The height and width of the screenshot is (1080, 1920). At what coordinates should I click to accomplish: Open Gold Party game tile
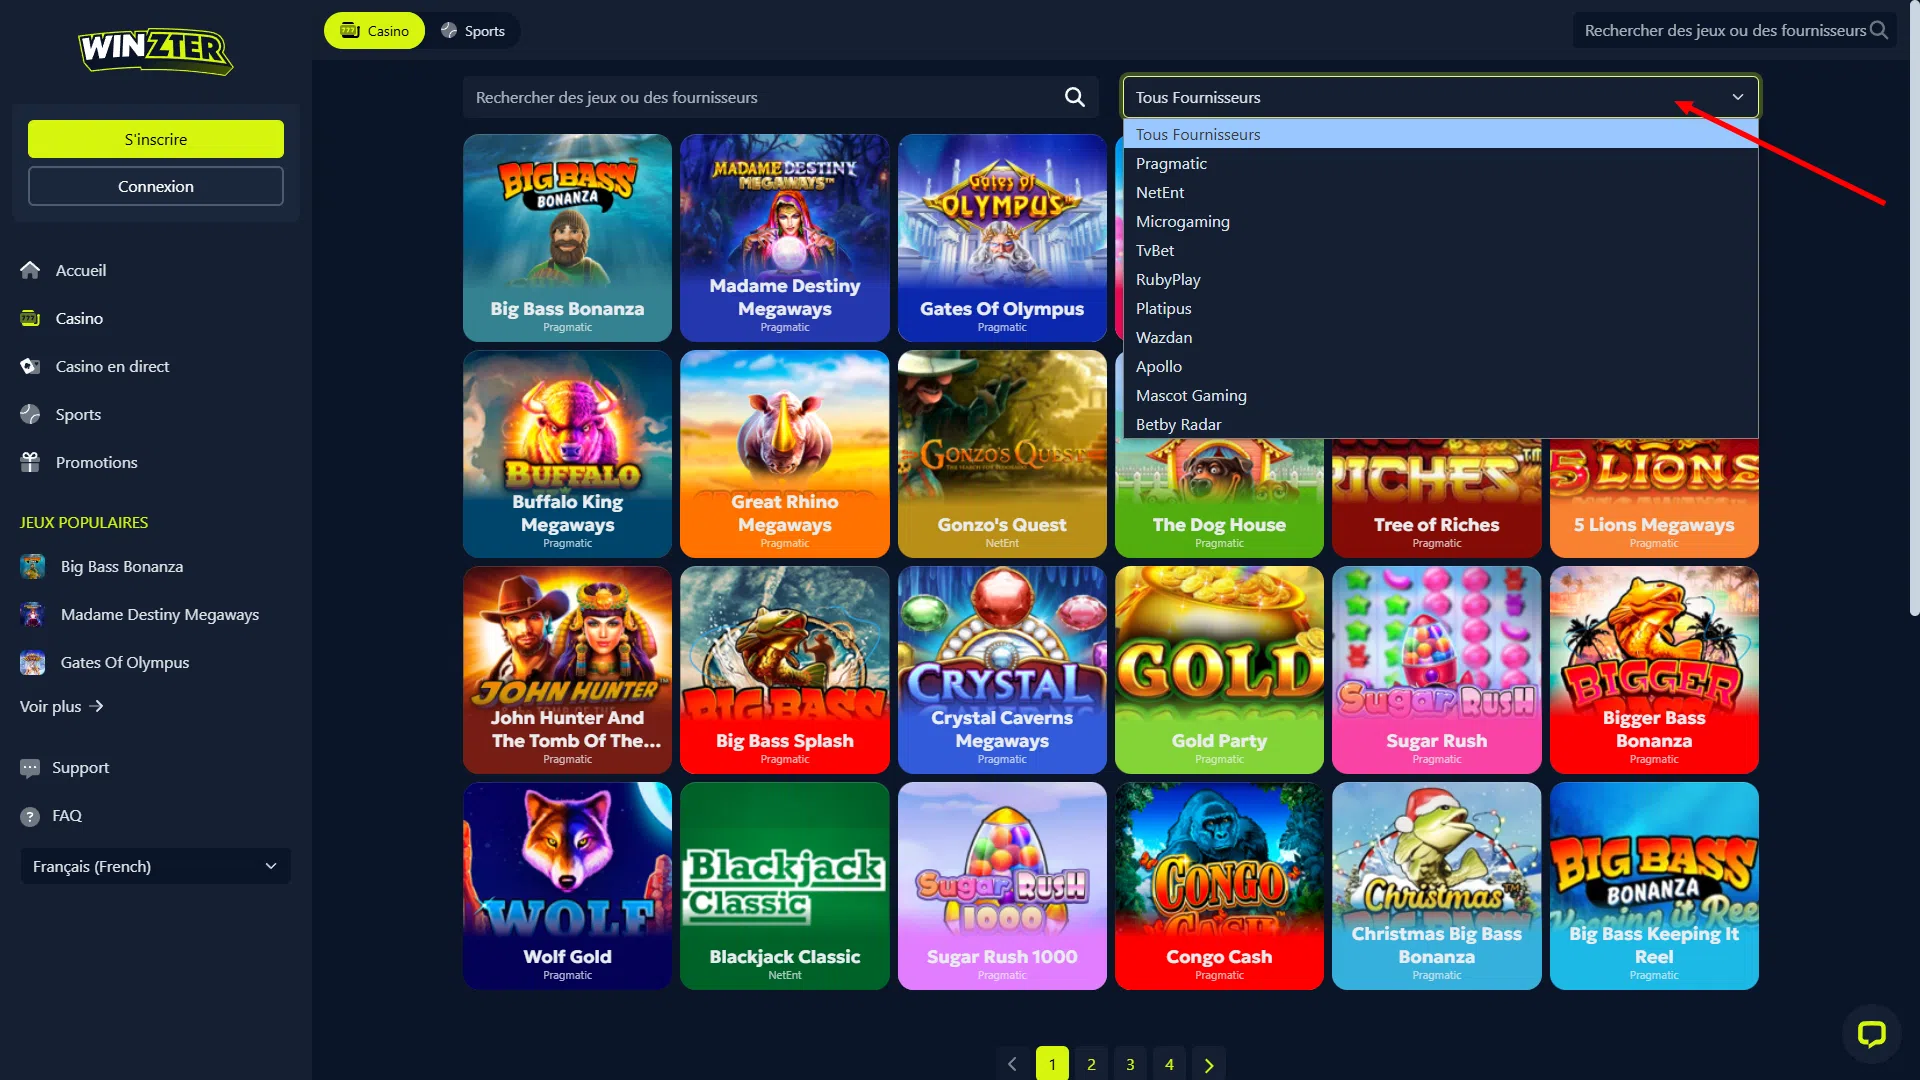click(x=1219, y=670)
